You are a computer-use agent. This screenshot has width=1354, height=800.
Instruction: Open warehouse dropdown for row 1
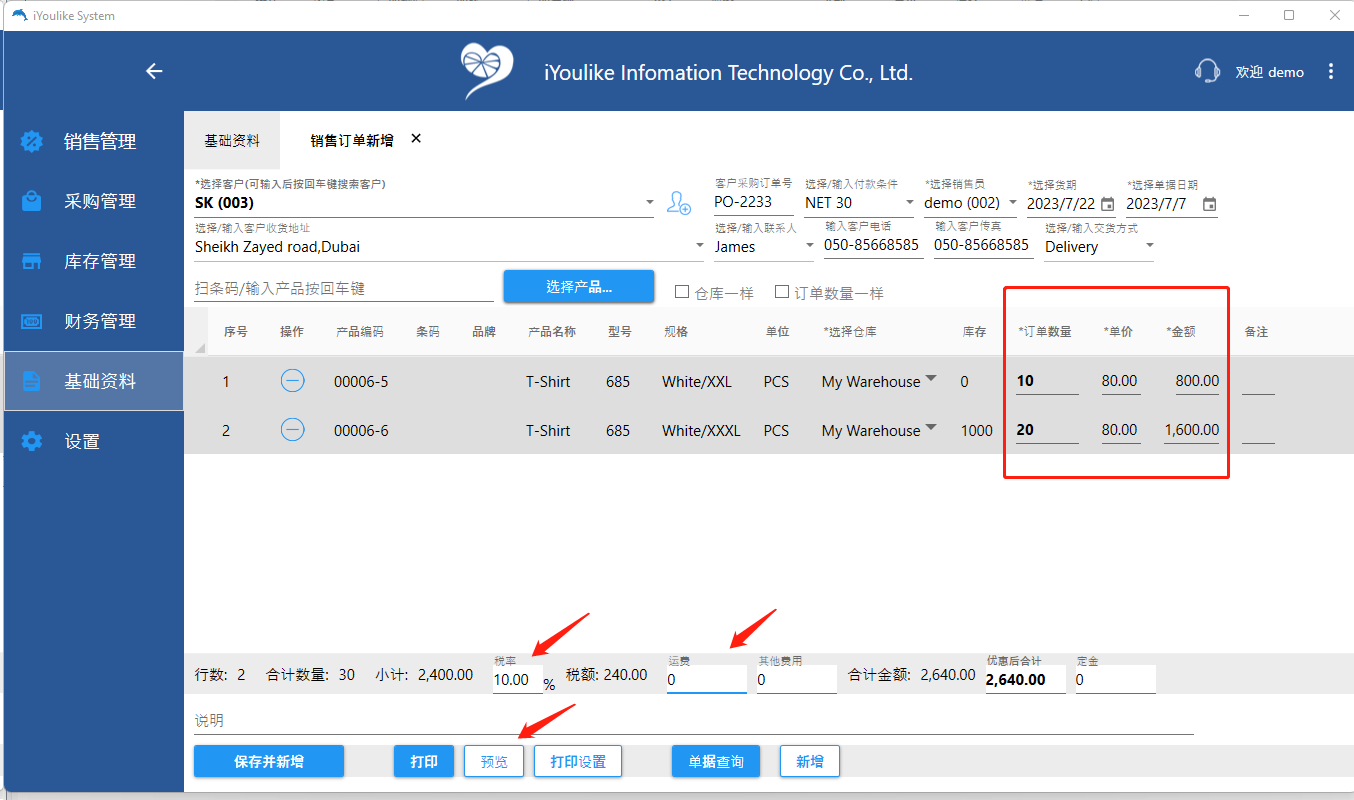tap(931, 379)
